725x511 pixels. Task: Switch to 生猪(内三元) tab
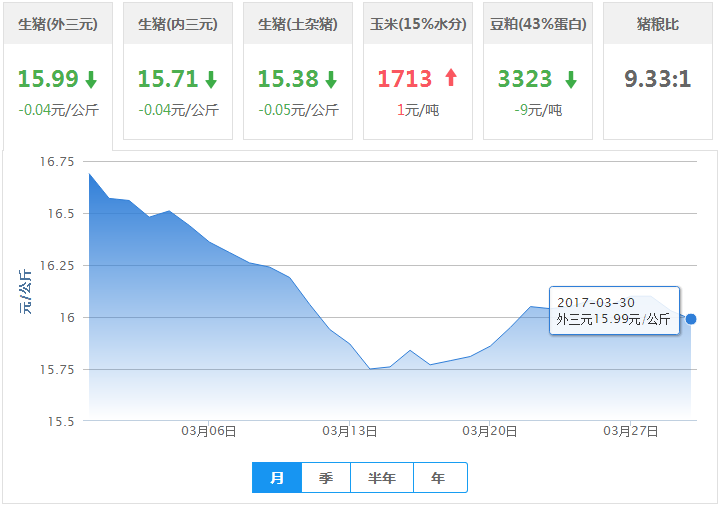[178, 23]
